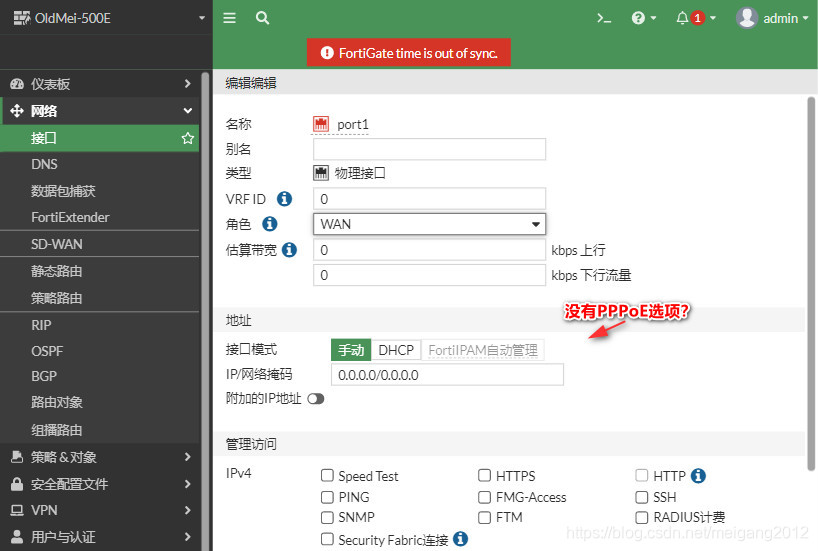Select the FortiIPAM自动管理 mode button
Screen dimensions: 818x551
click(483, 350)
